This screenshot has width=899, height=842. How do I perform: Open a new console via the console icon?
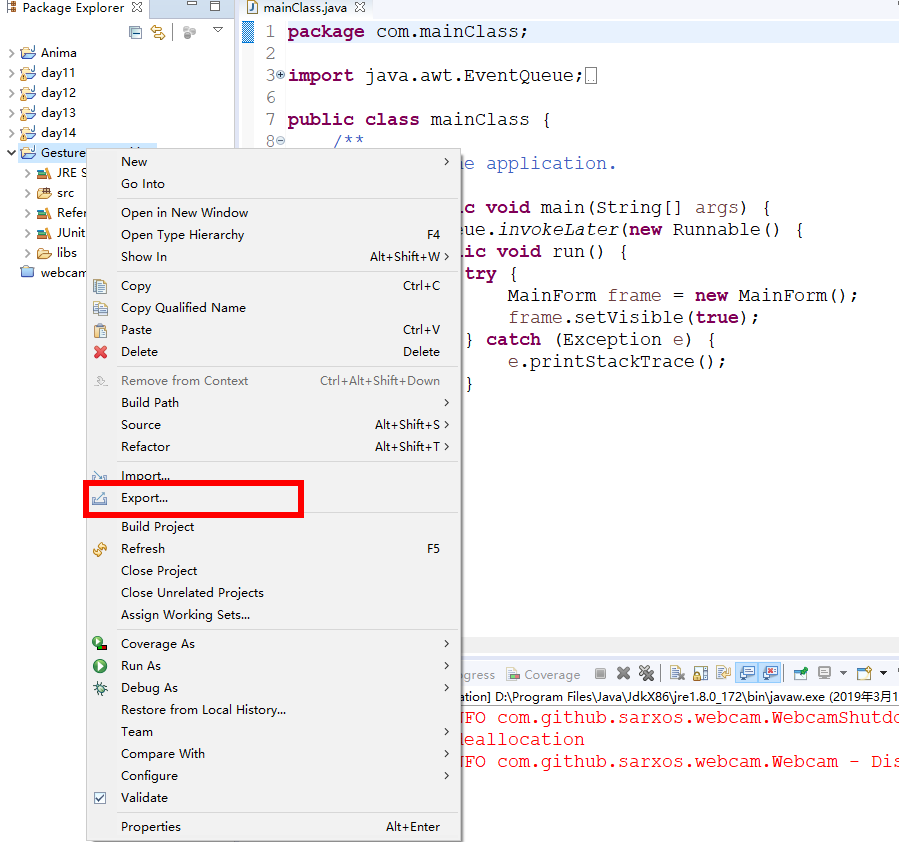[x=862, y=672]
